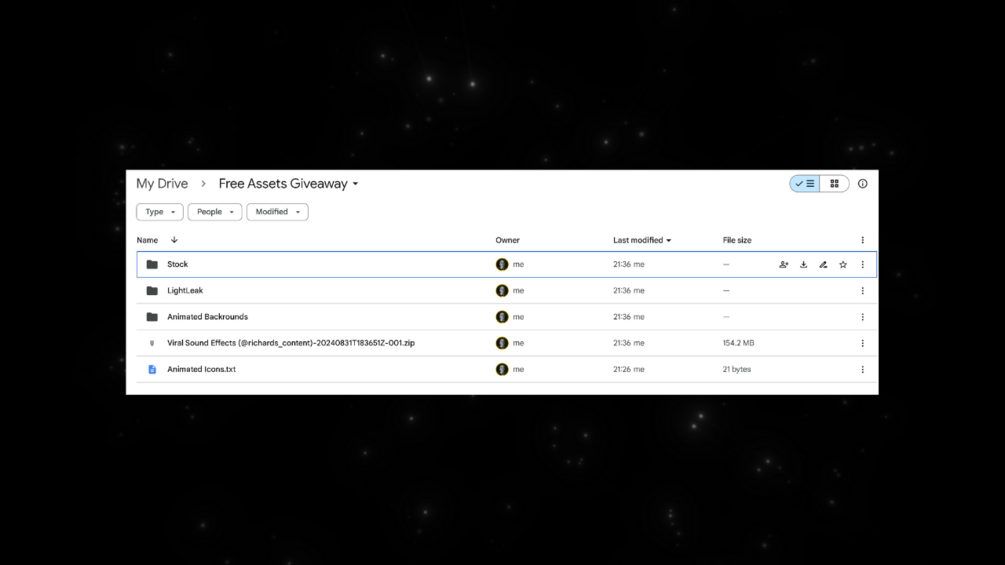Switch to grid layout view

click(x=834, y=184)
